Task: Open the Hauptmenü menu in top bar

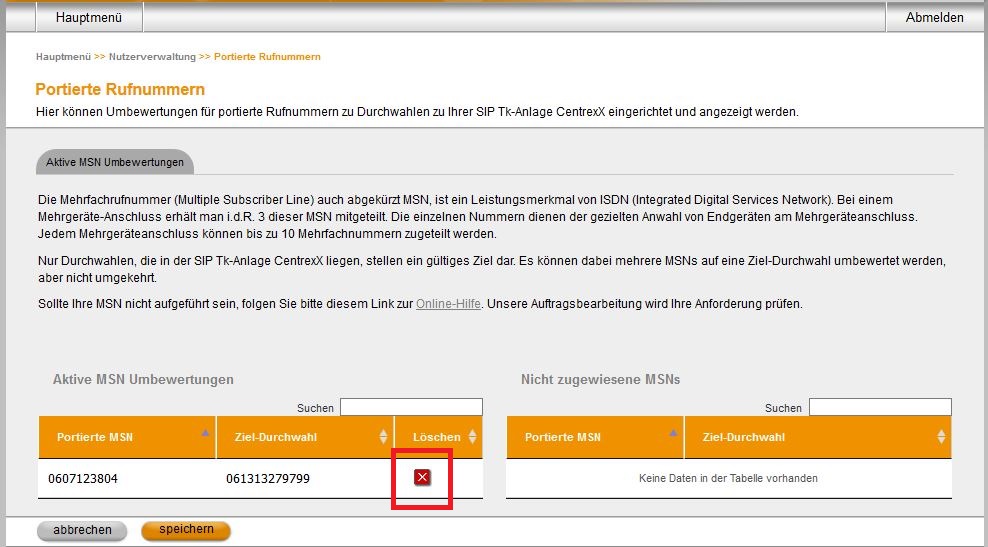Action: 89,17
